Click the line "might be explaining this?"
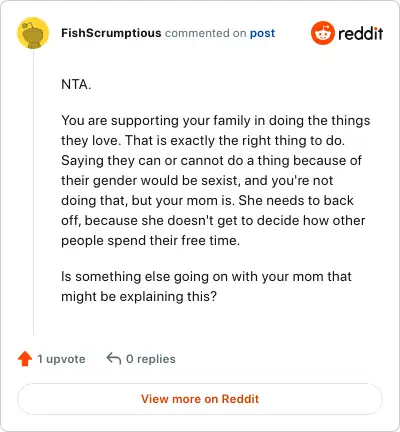 (139, 296)
